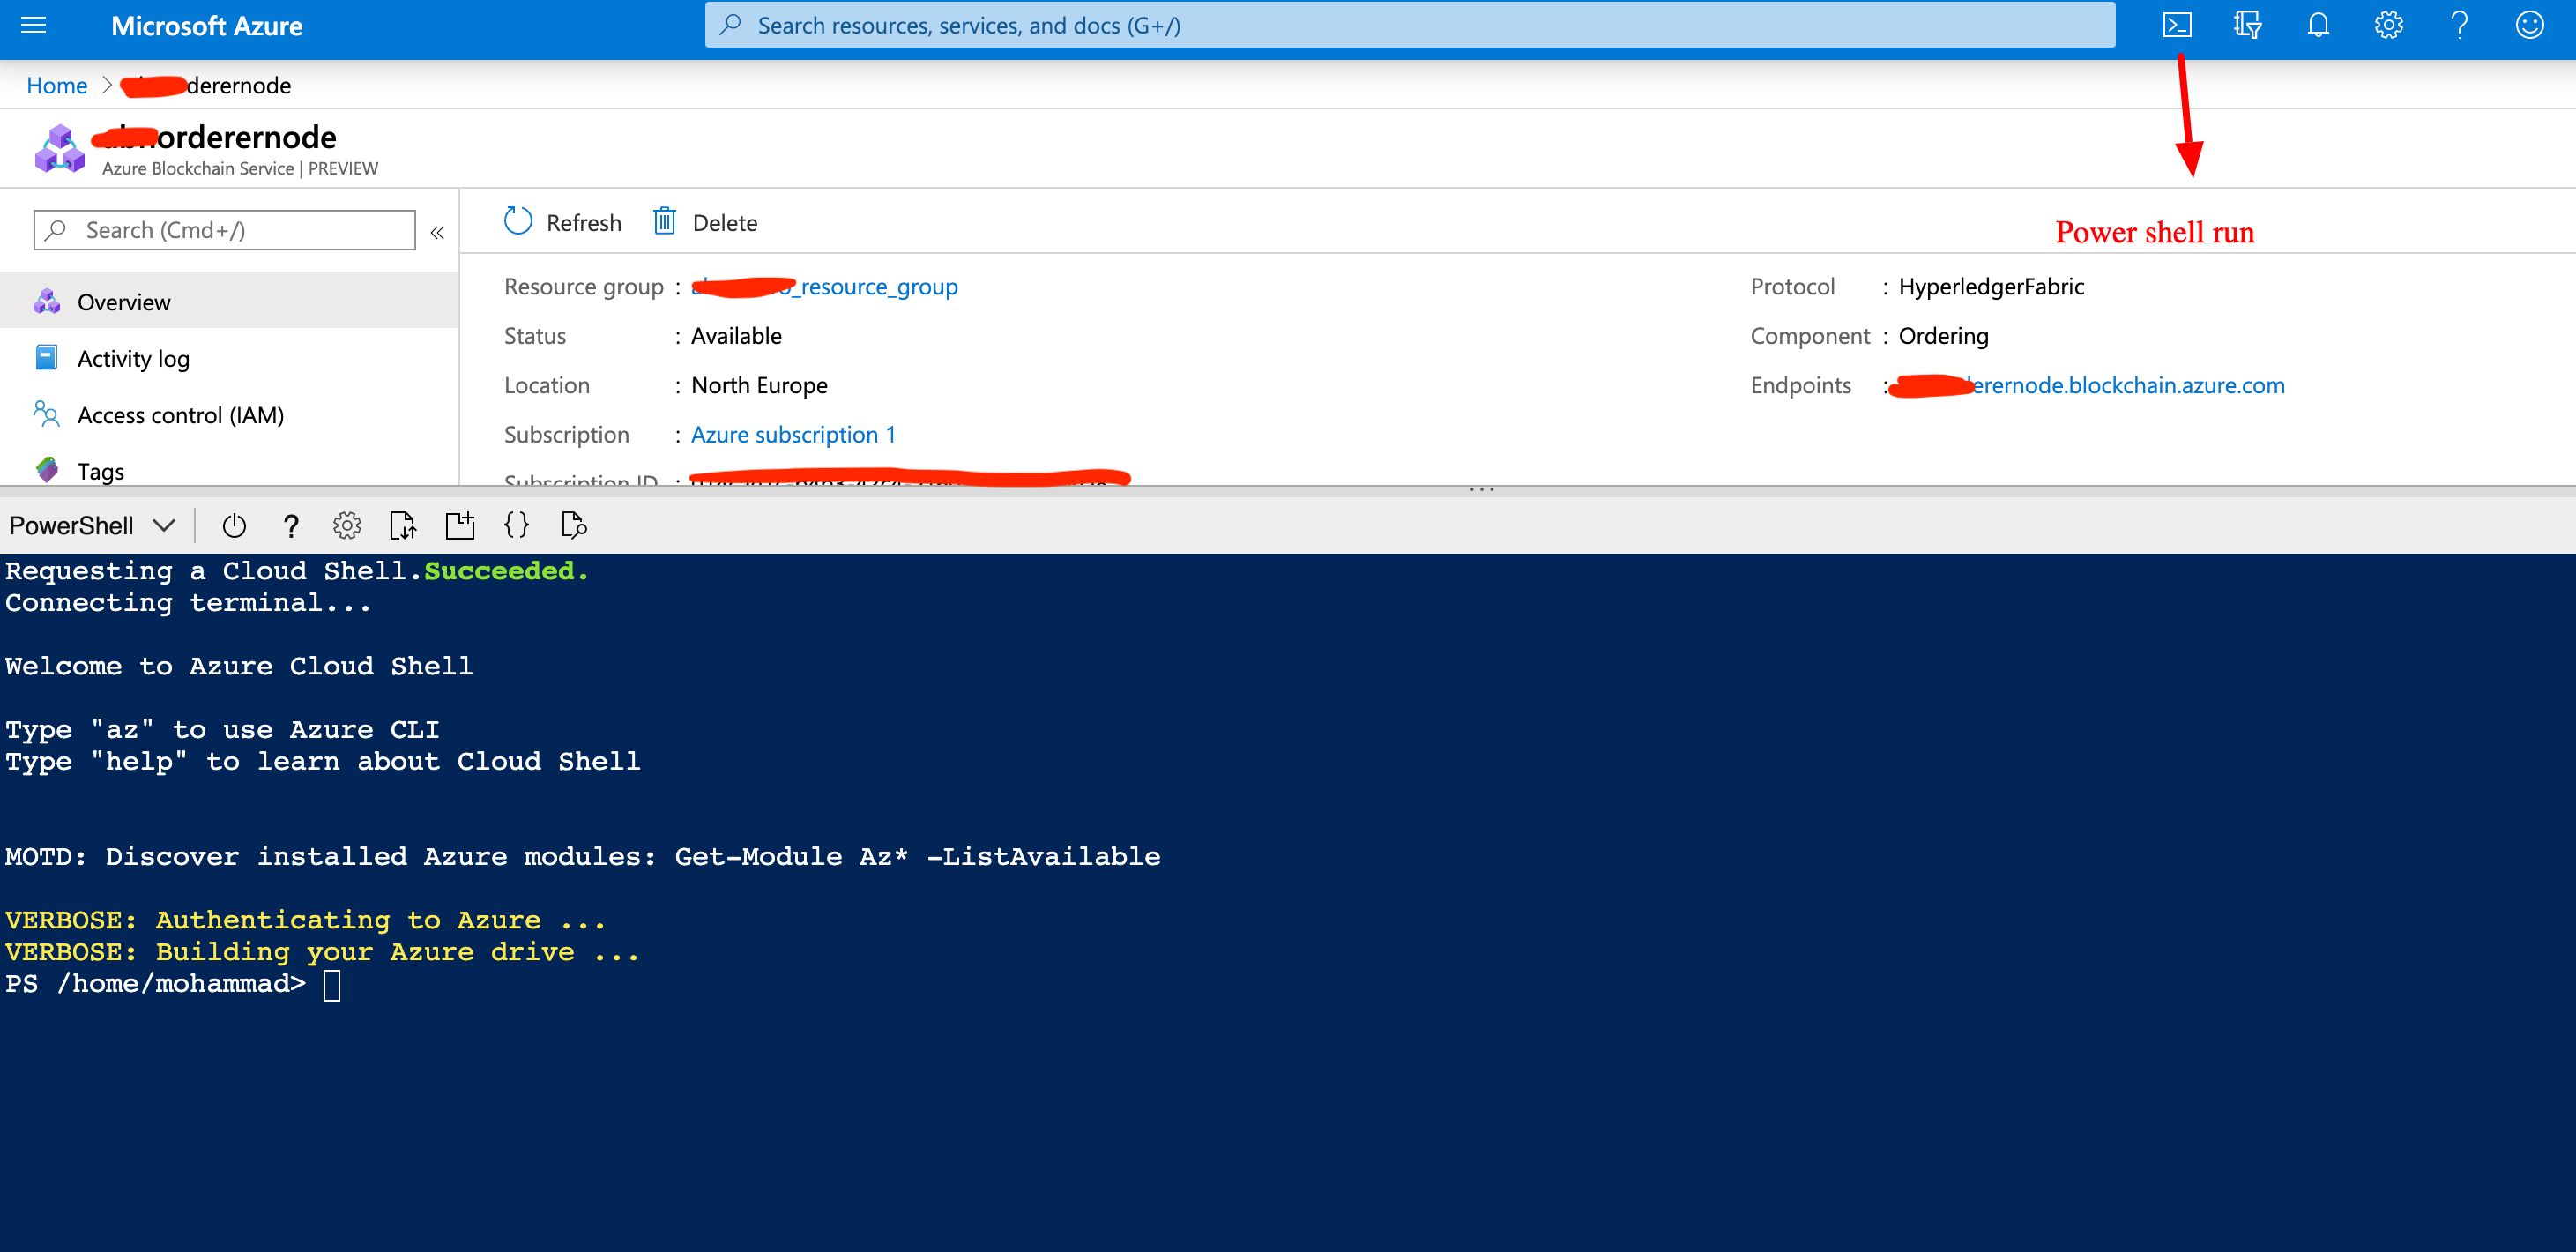Viewport: 2576px width, 1252px height.
Task: Open Access control (IAM) section
Action: (180, 414)
